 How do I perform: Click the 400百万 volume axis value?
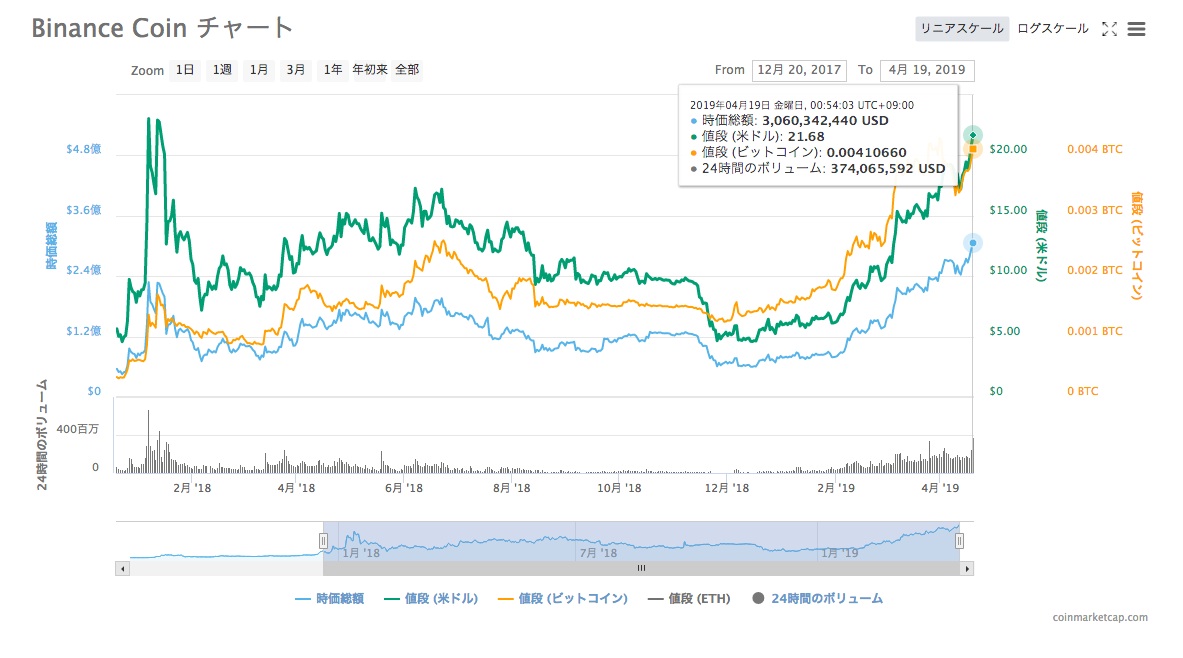click(77, 429)
